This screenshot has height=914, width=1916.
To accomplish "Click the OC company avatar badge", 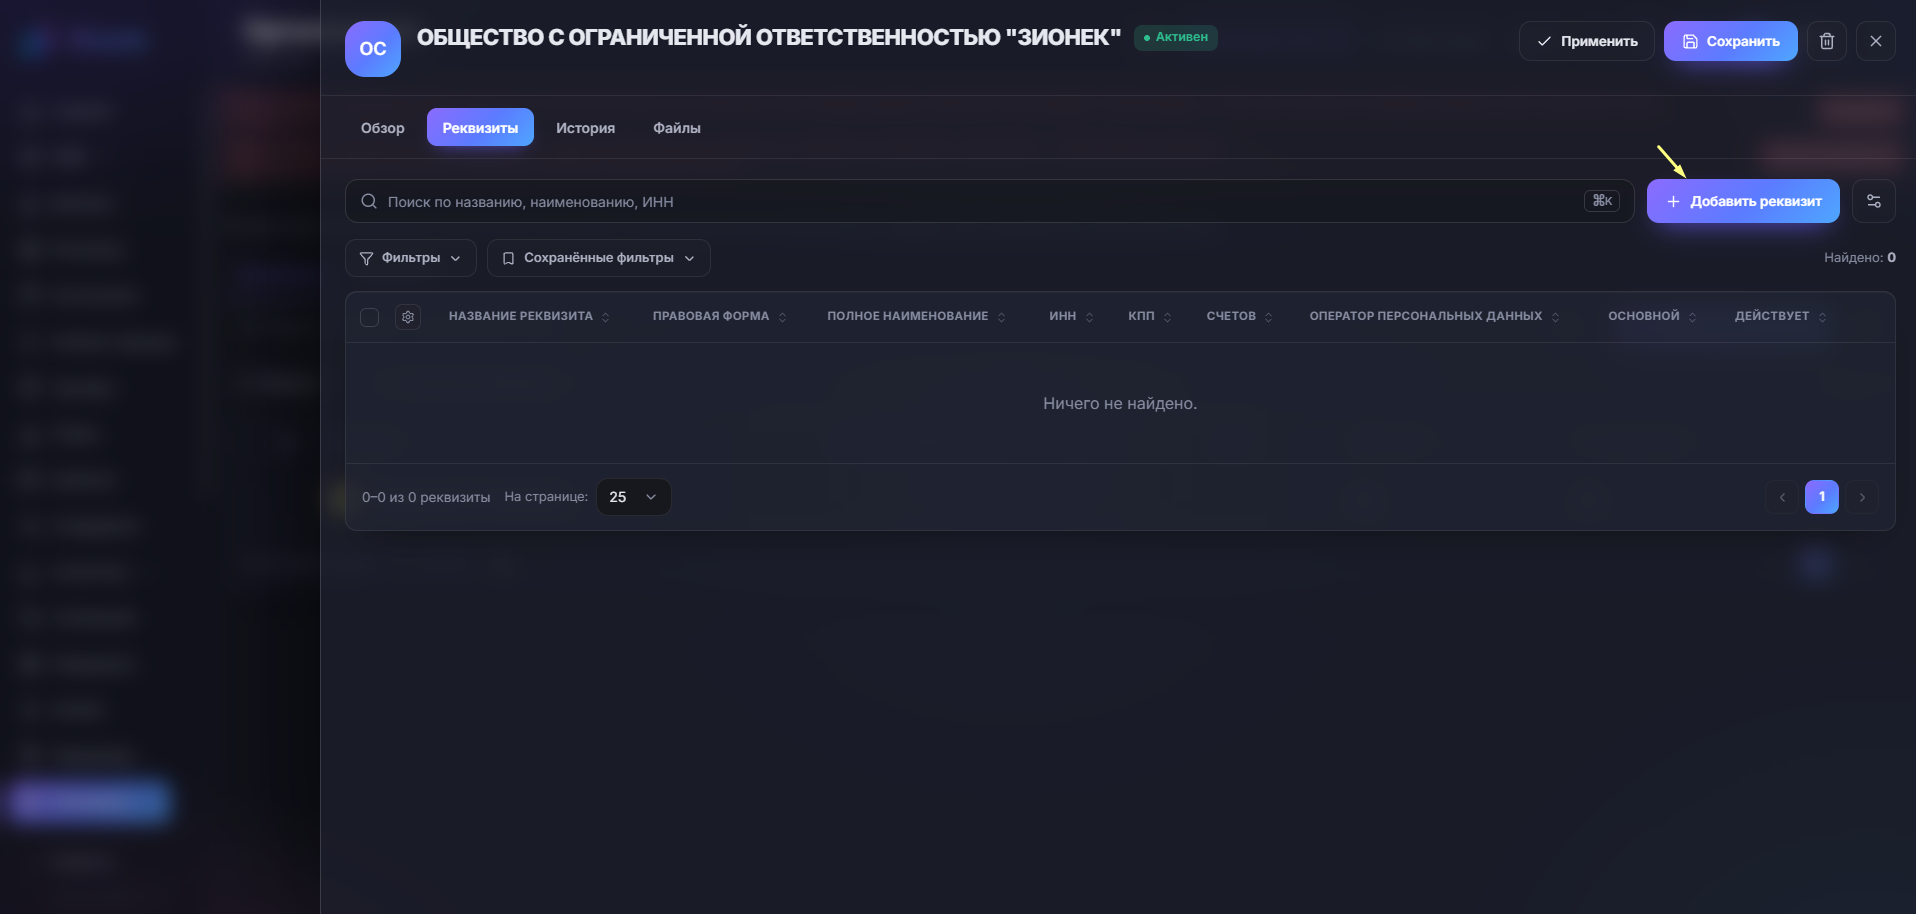I will (373, 49).
